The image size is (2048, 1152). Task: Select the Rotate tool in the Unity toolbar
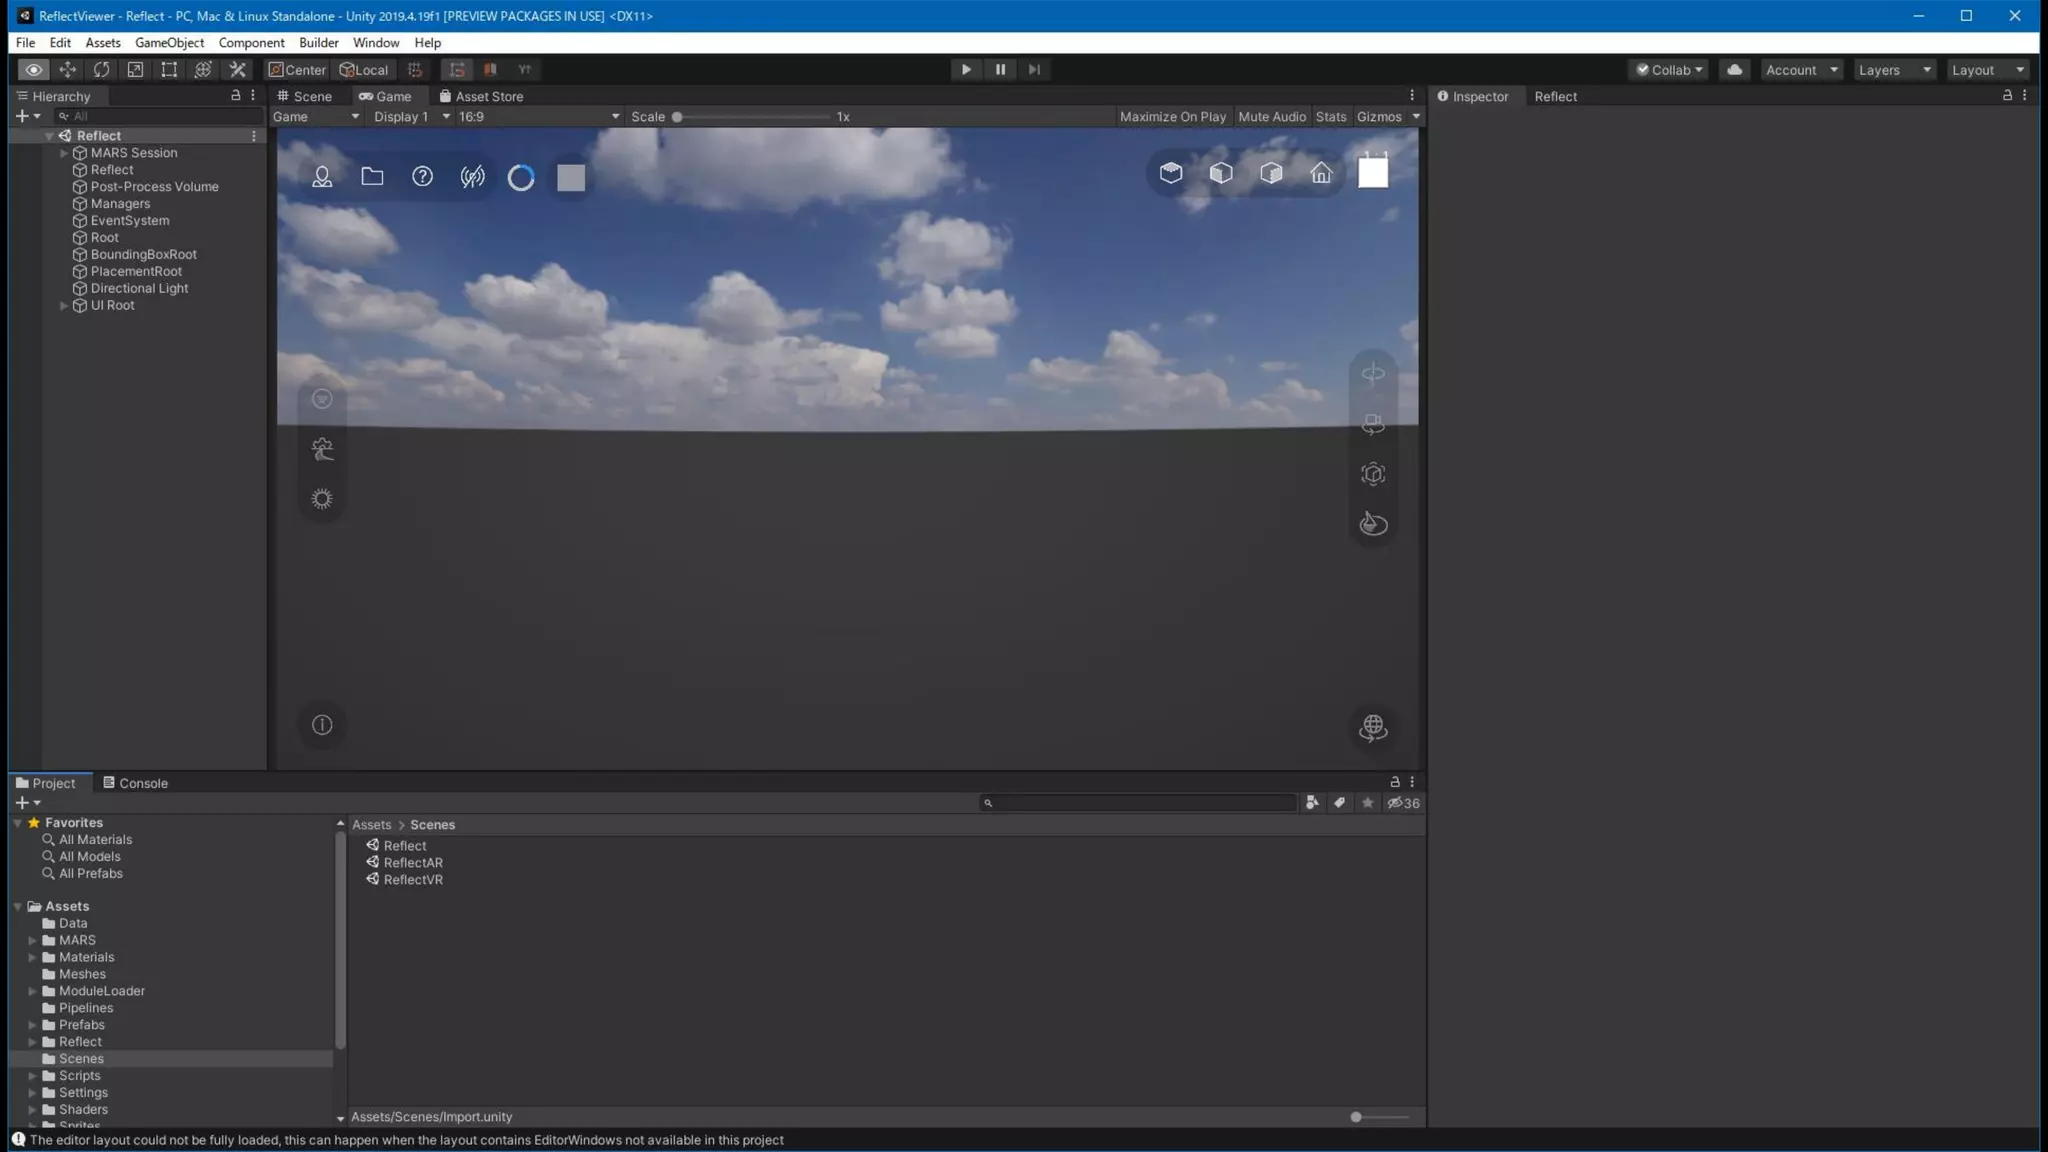pos(101,70)
